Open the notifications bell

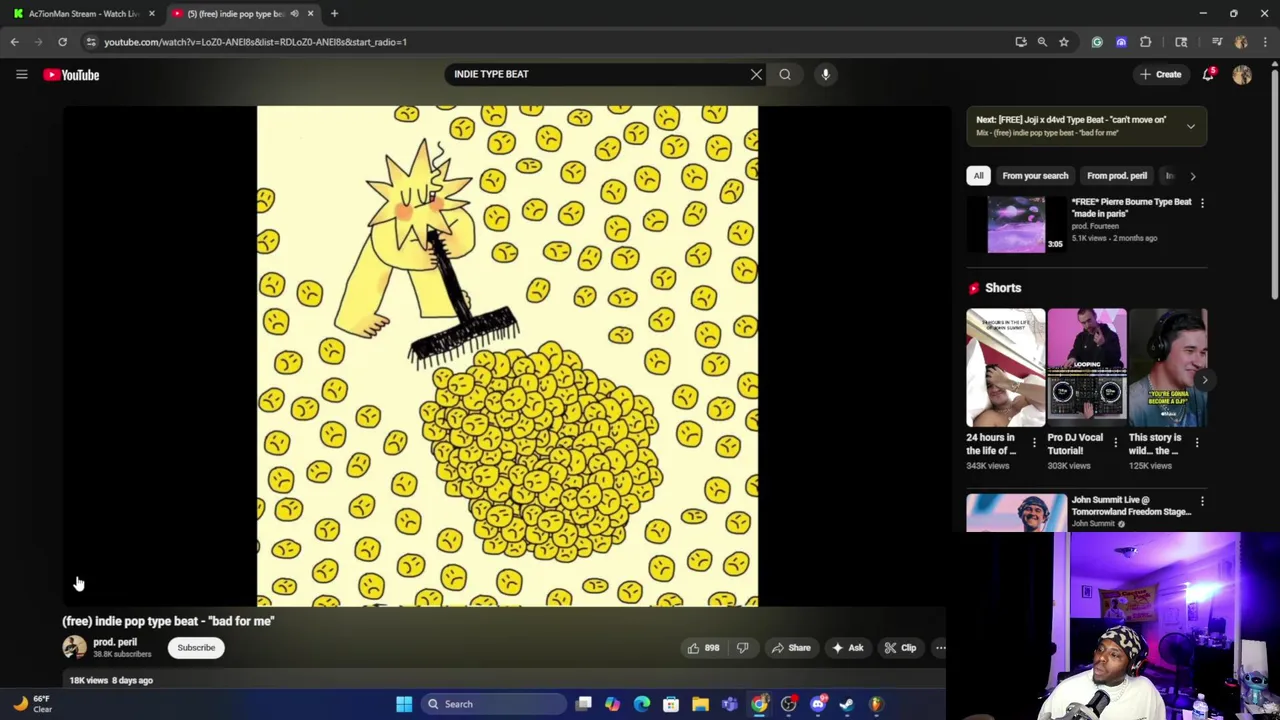pos(1208,74)
